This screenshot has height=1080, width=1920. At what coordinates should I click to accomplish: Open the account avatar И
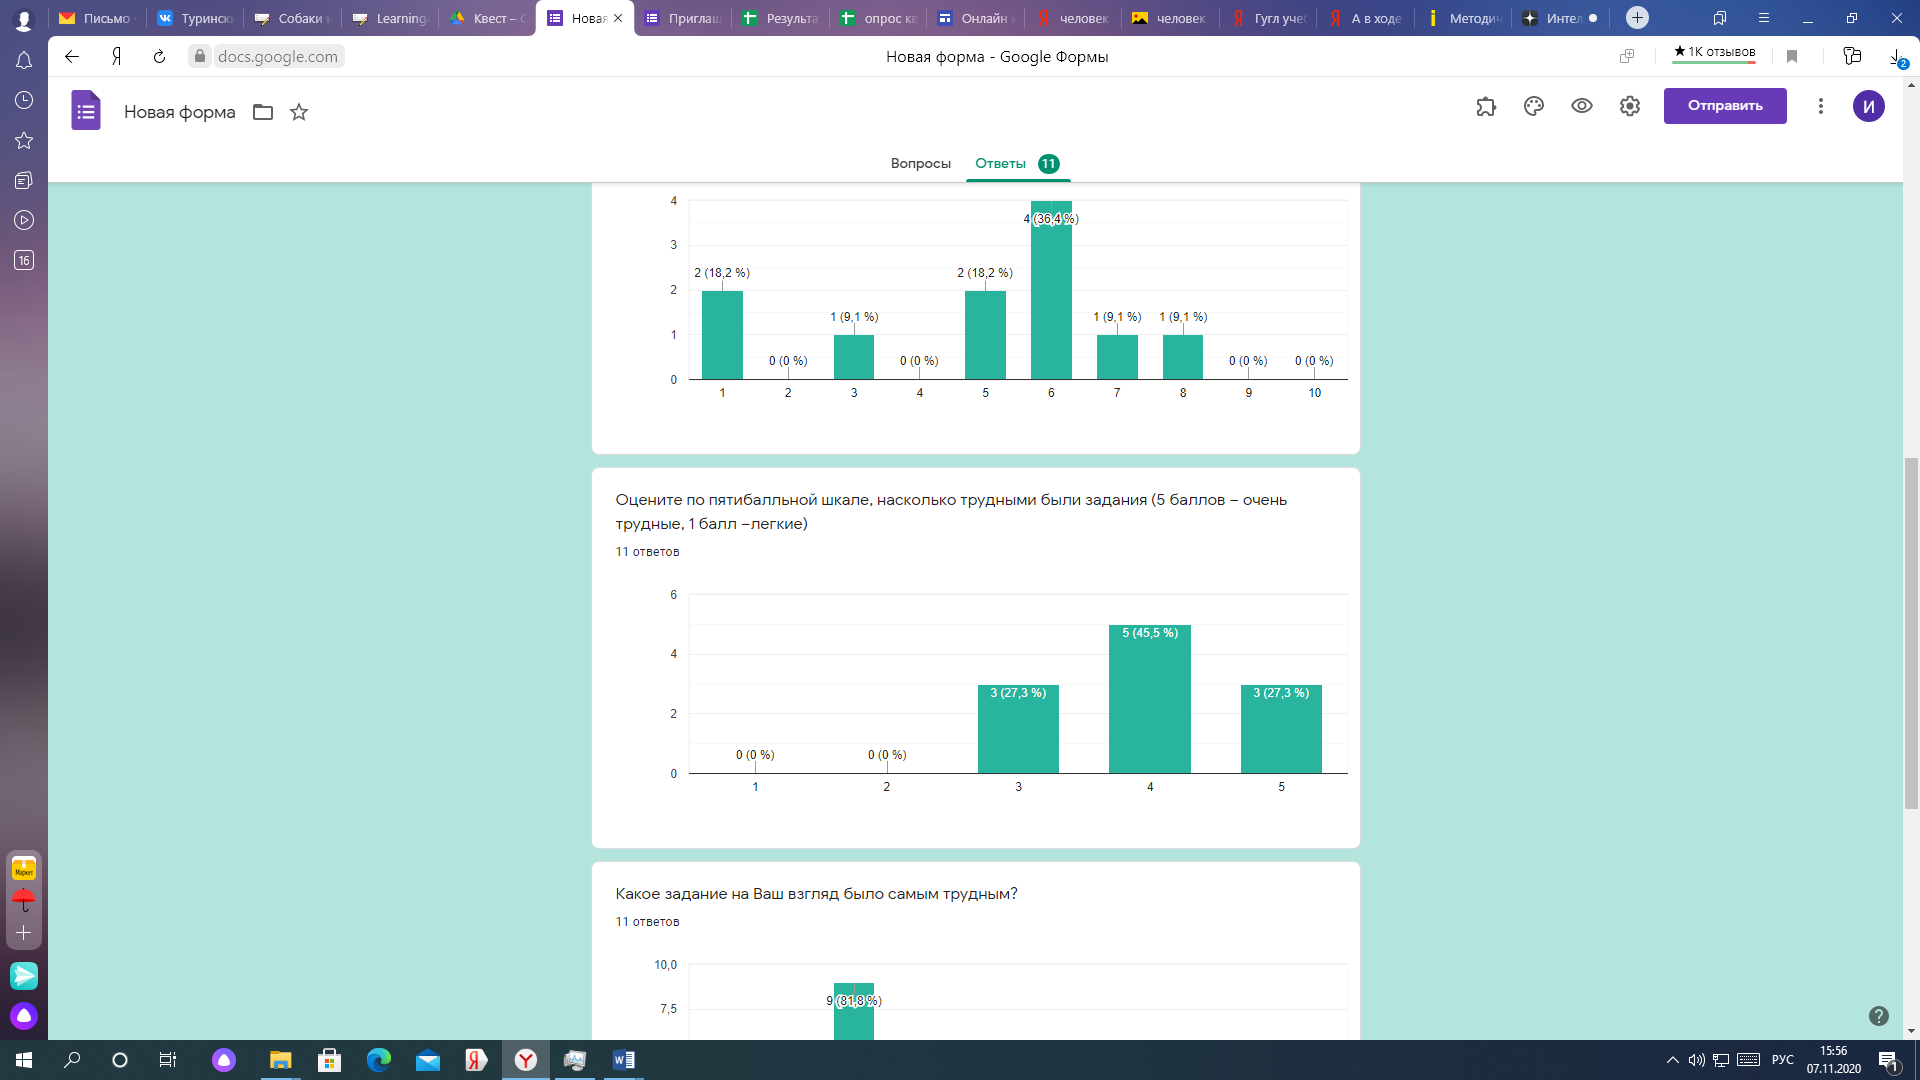click(1869, 106)
